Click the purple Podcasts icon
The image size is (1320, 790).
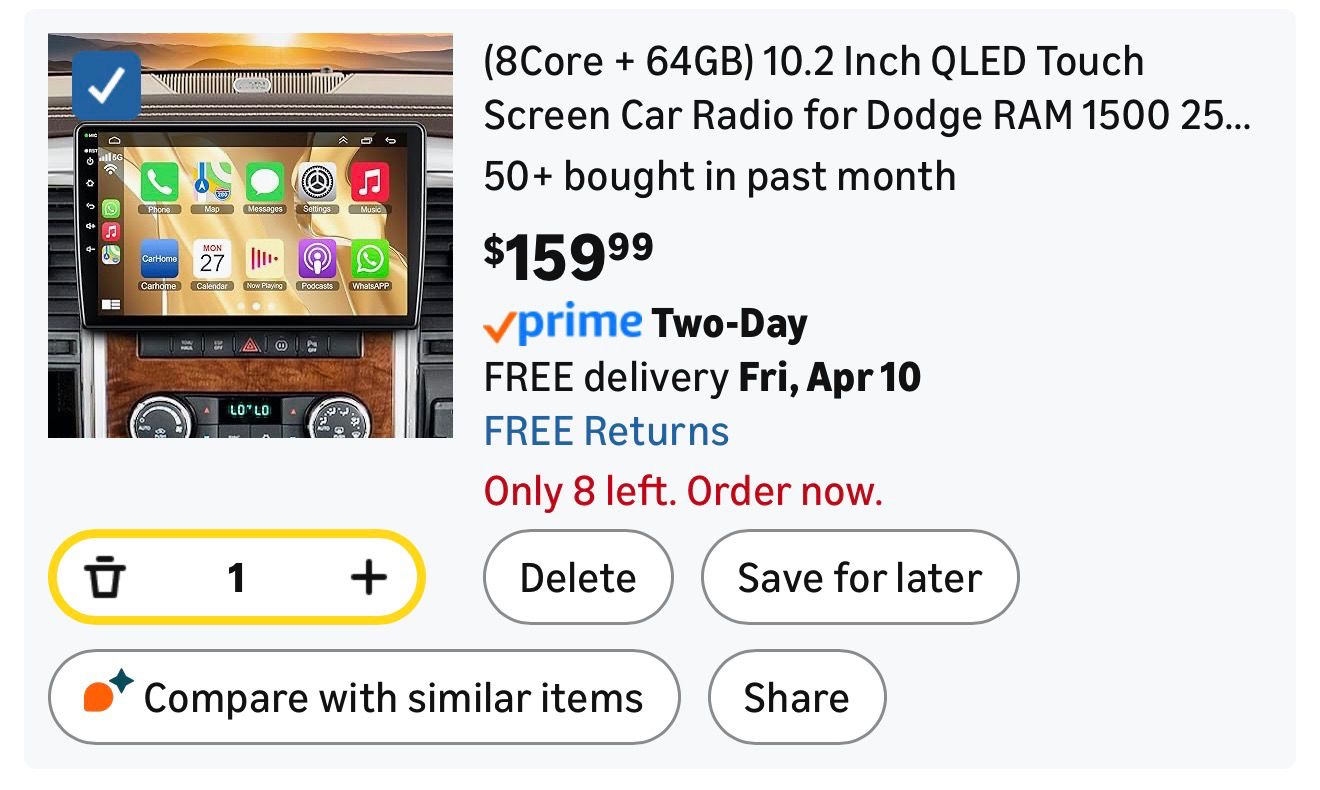coord(317,260)
